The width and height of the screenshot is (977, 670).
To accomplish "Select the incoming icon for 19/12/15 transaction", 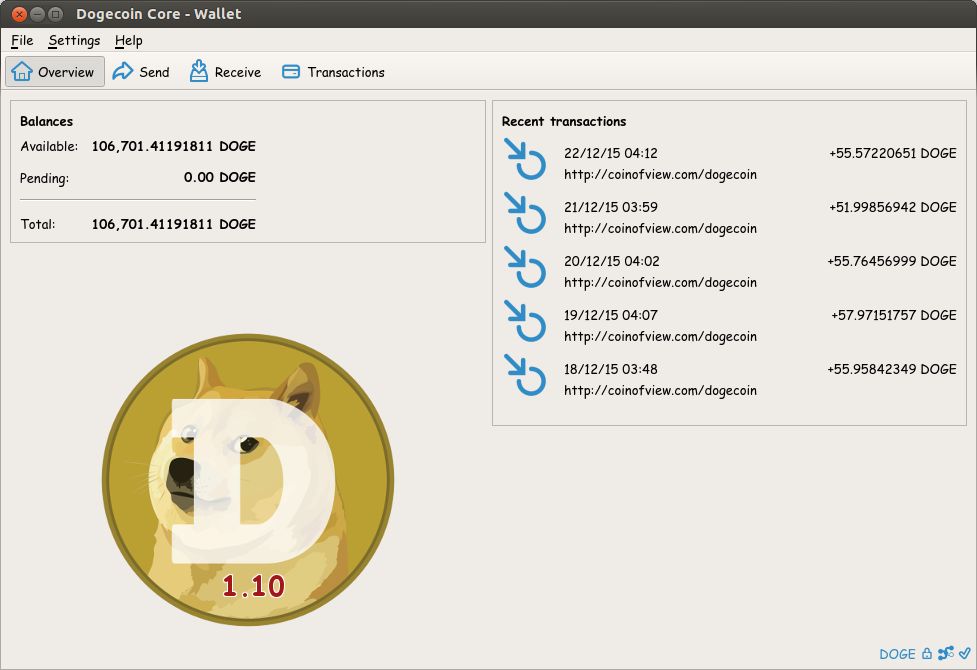I will pyautogui.click(x=525, y=321).
